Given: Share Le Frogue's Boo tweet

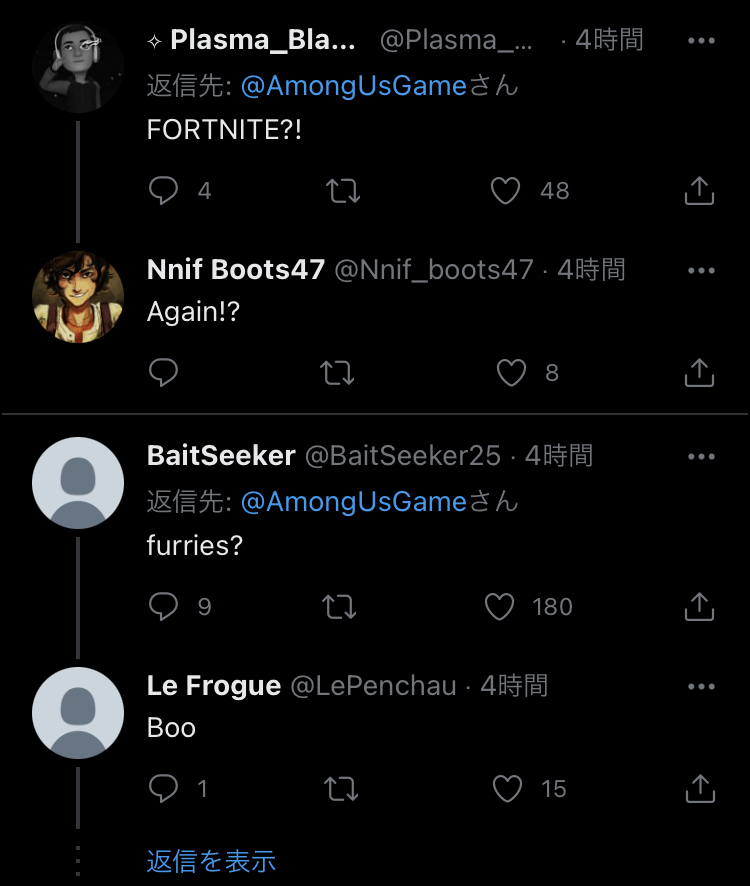Looking at the screenshot, I should point(699,789).
